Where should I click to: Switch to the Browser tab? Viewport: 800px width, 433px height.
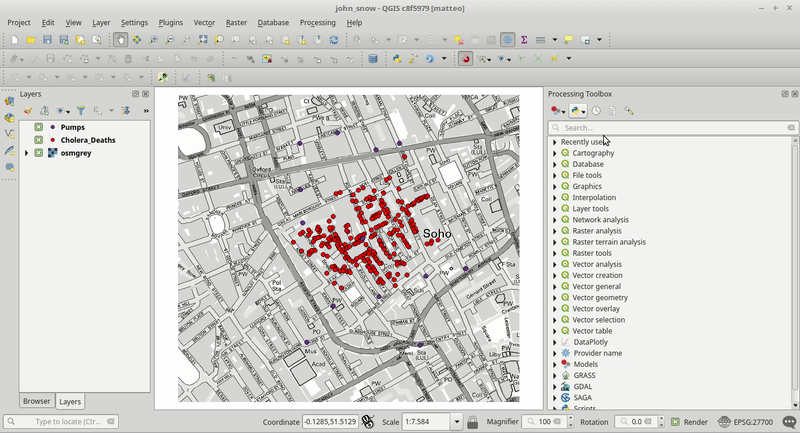(x=37, y=401)
